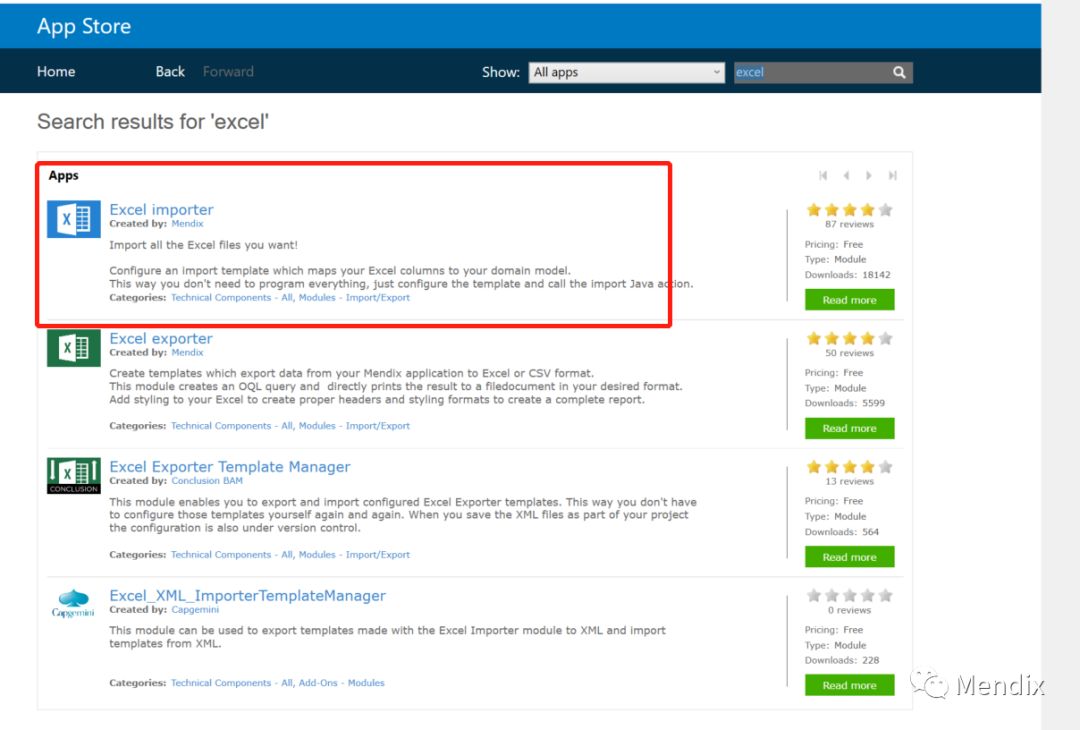Image resolution: width=1080 pixels, height=730 pixels.
Task: Click Mendix creator link under Excel exporter
Action: click(187, 353)
